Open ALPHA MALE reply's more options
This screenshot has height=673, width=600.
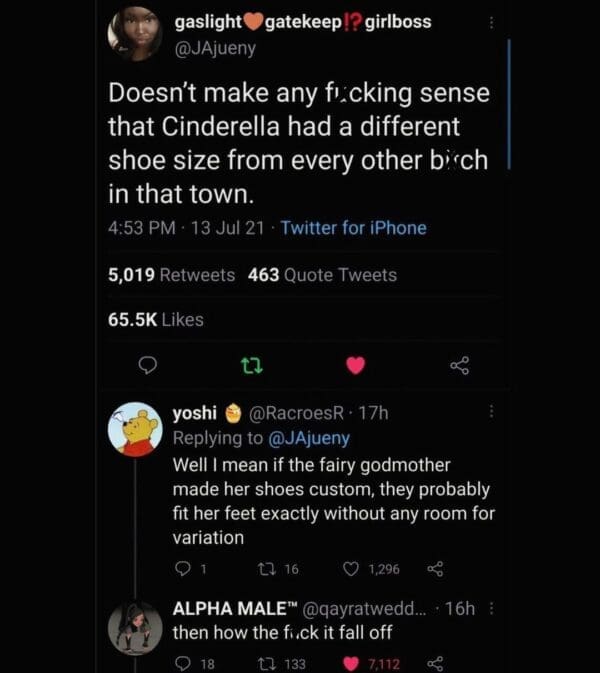coord(490,608)
